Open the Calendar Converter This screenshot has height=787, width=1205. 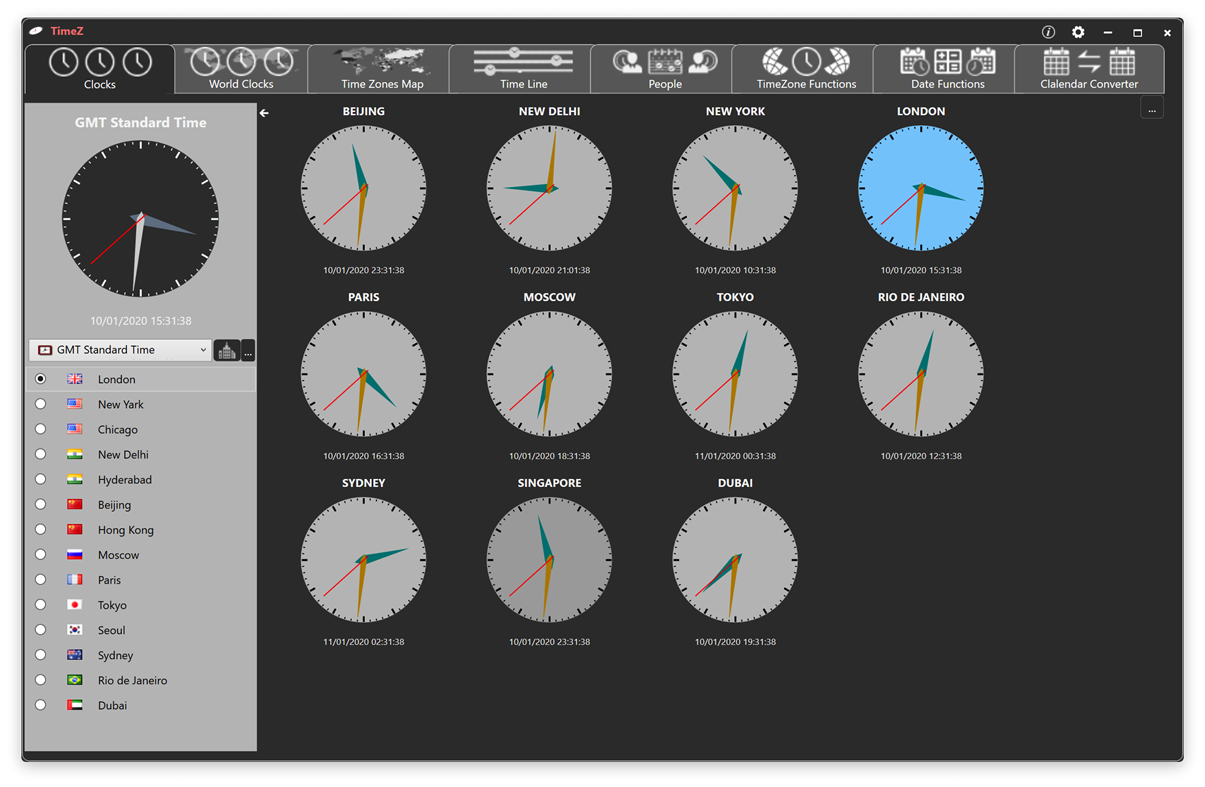click(x=1089, y=68)
